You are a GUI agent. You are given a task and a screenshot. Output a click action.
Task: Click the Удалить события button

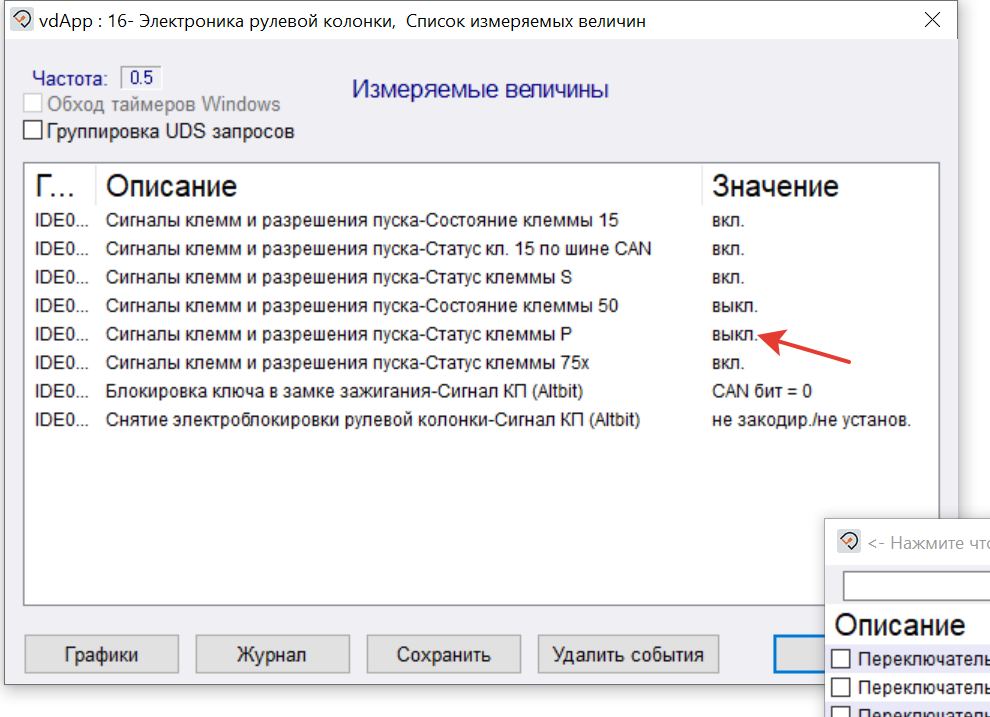tap(628, 655)
